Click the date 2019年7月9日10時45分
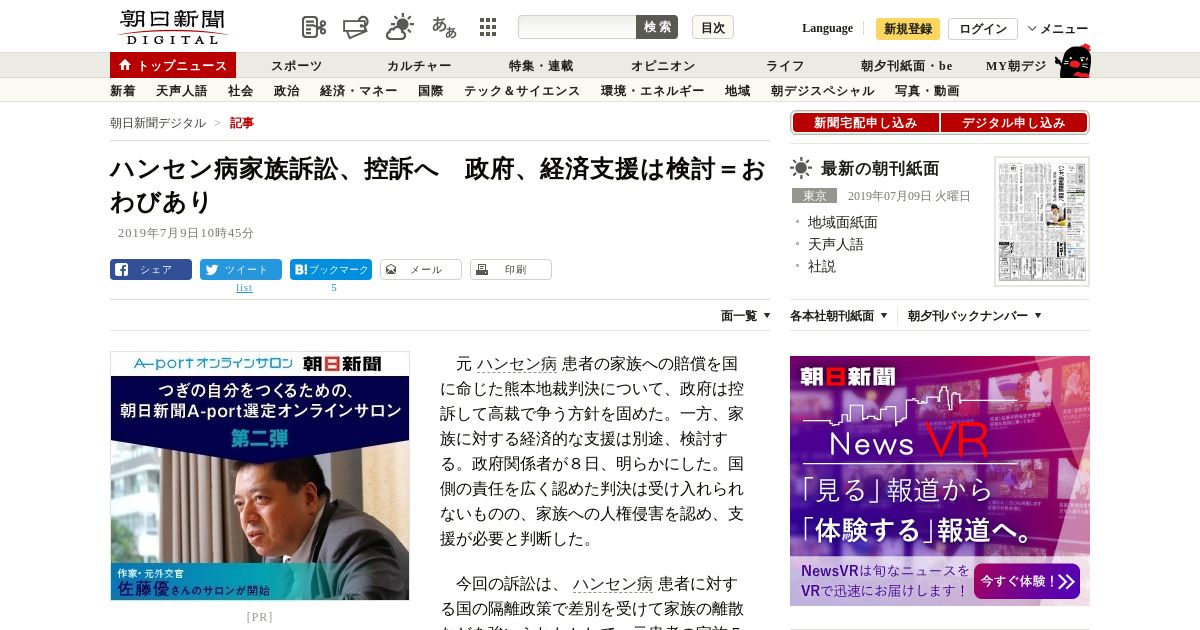The height and width of the screenshot is (630, 1200). [186, 233]
